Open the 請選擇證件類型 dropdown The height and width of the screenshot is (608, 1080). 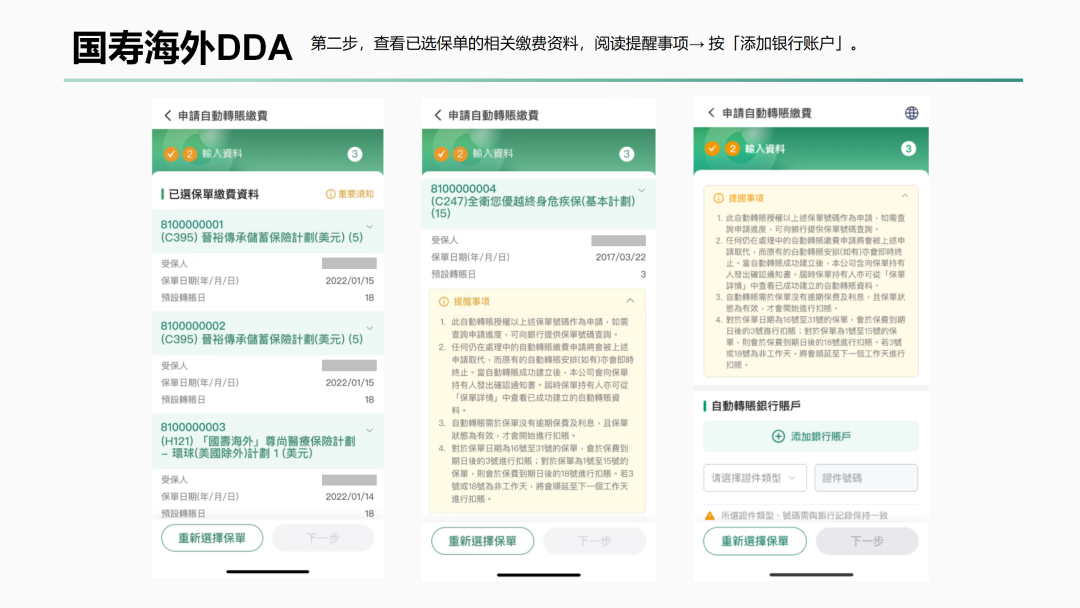755,478
